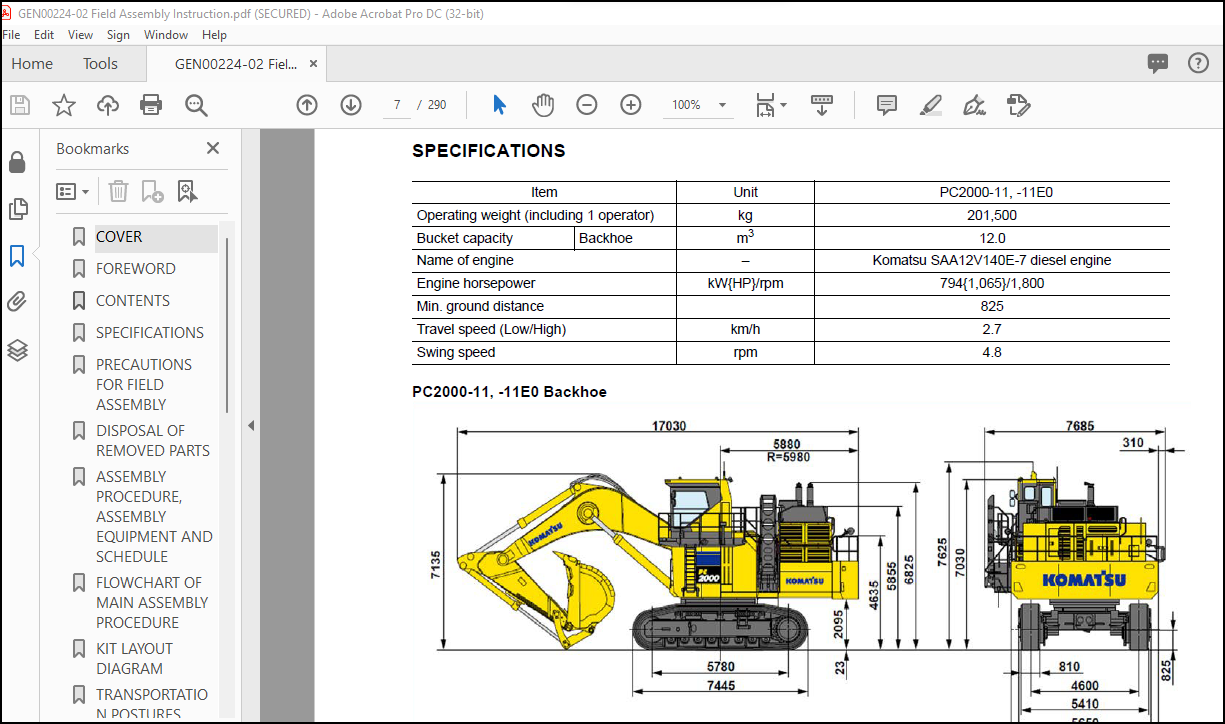Screen dimensions: 1225x724
Task: Click the SPECIFICATIONS page heading
Action: (488, 151)
